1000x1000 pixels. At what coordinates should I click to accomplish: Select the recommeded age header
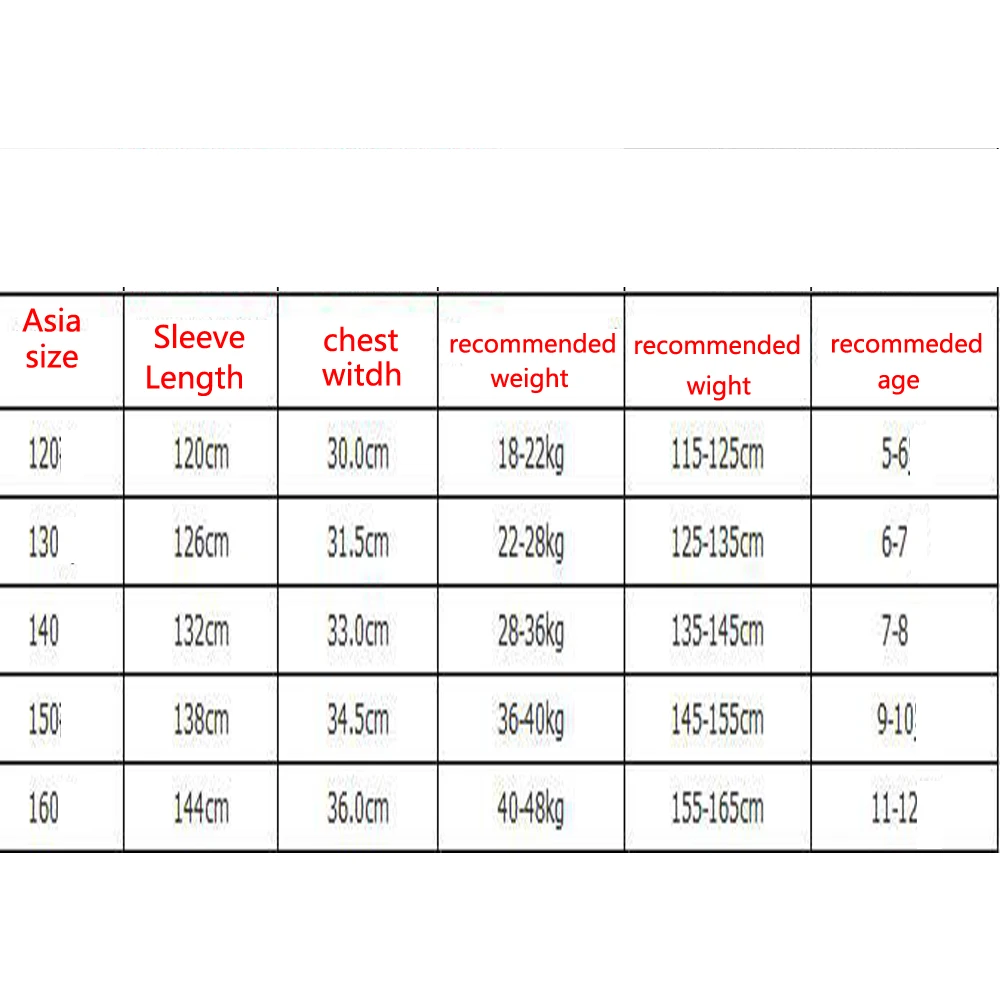pos(904,351)
